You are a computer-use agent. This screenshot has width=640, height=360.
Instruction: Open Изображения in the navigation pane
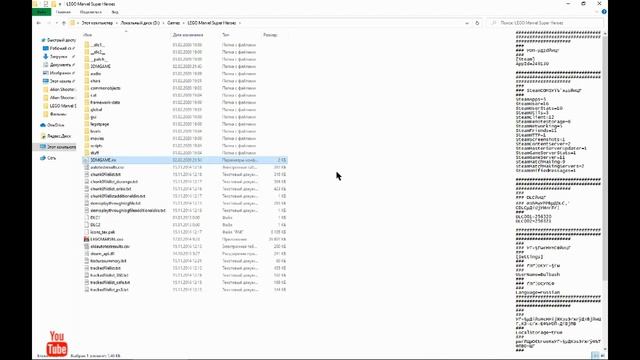pos(60,73)
